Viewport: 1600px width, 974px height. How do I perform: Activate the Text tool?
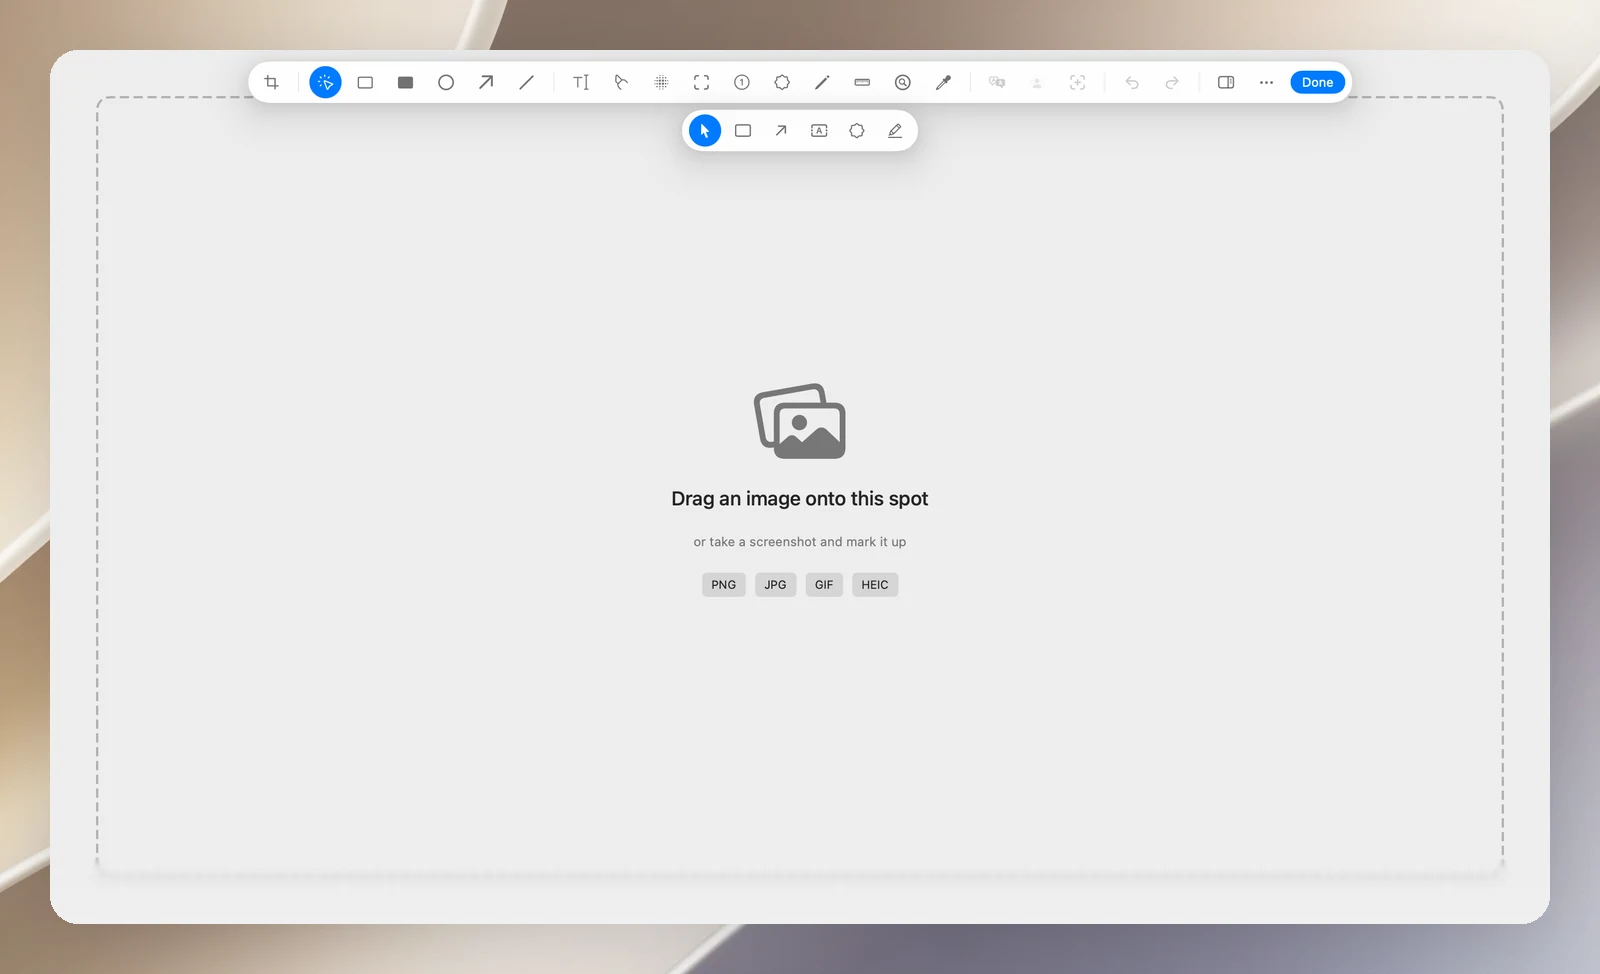581,82
